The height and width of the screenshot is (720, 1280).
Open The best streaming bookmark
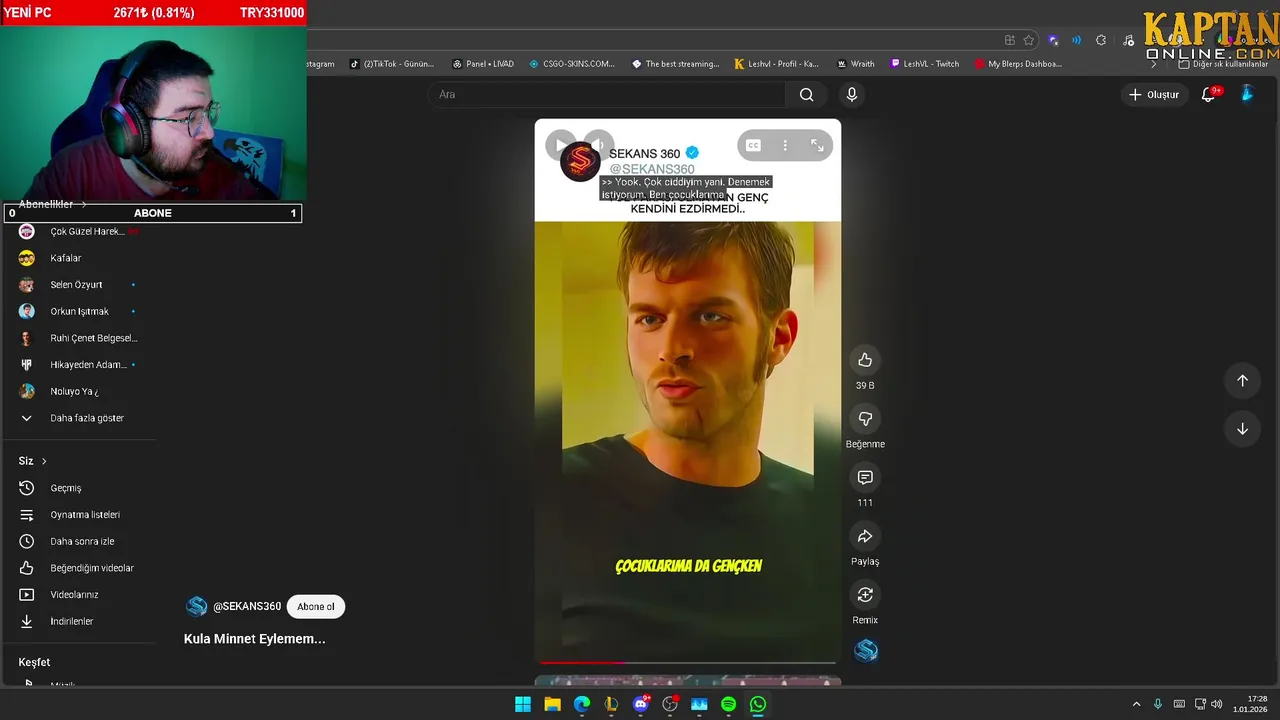tap(676, 64)
